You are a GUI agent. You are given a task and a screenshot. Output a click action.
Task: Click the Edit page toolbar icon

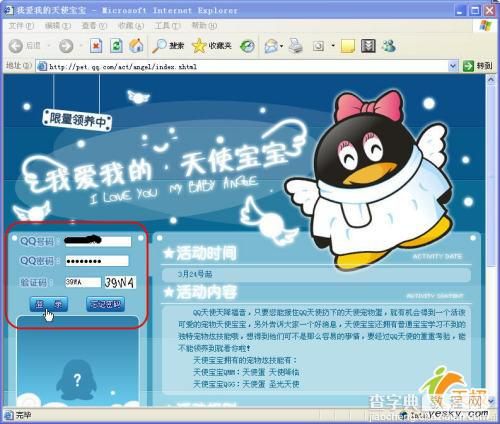[x=318, y=46]
